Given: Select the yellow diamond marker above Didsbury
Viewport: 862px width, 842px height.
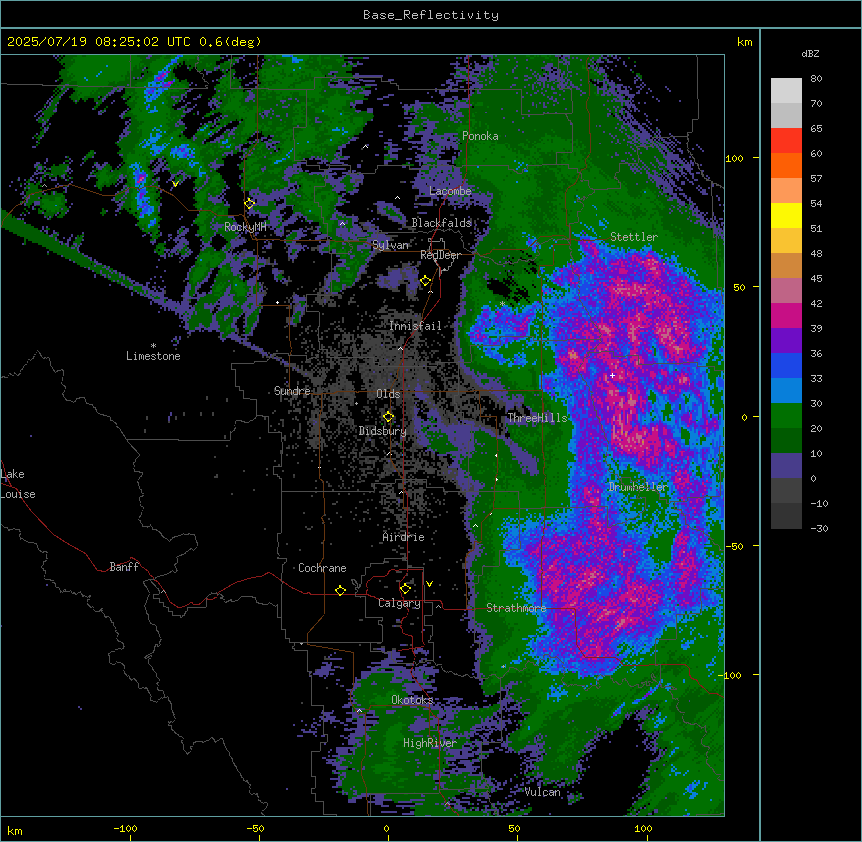Looking at the screenshot, I should pos(389,417).
